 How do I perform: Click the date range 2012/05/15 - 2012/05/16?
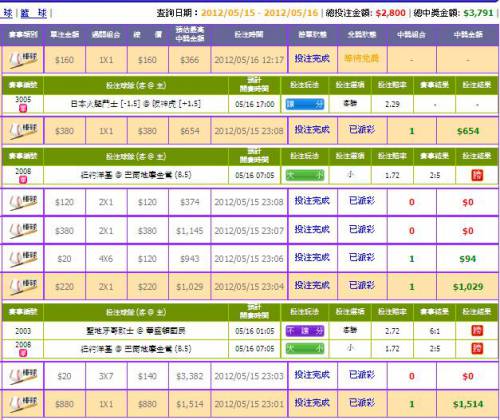pyautogui.click(x=260, y=13)
